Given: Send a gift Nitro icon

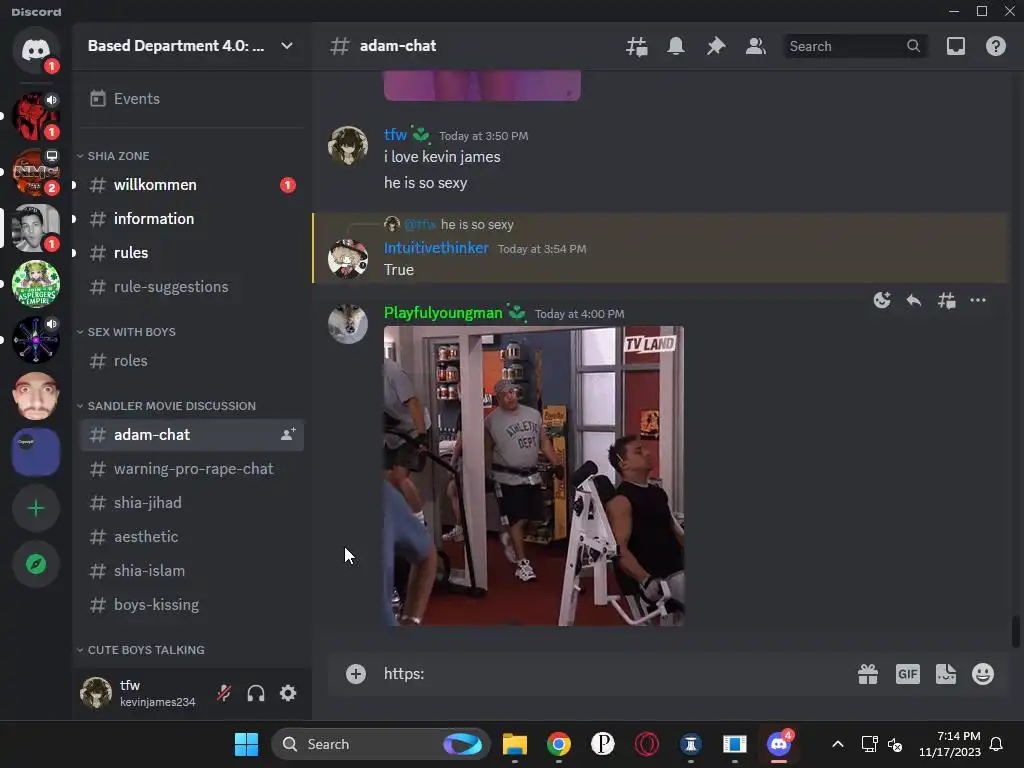Looking at the screenshot, I should pos(868,674).
